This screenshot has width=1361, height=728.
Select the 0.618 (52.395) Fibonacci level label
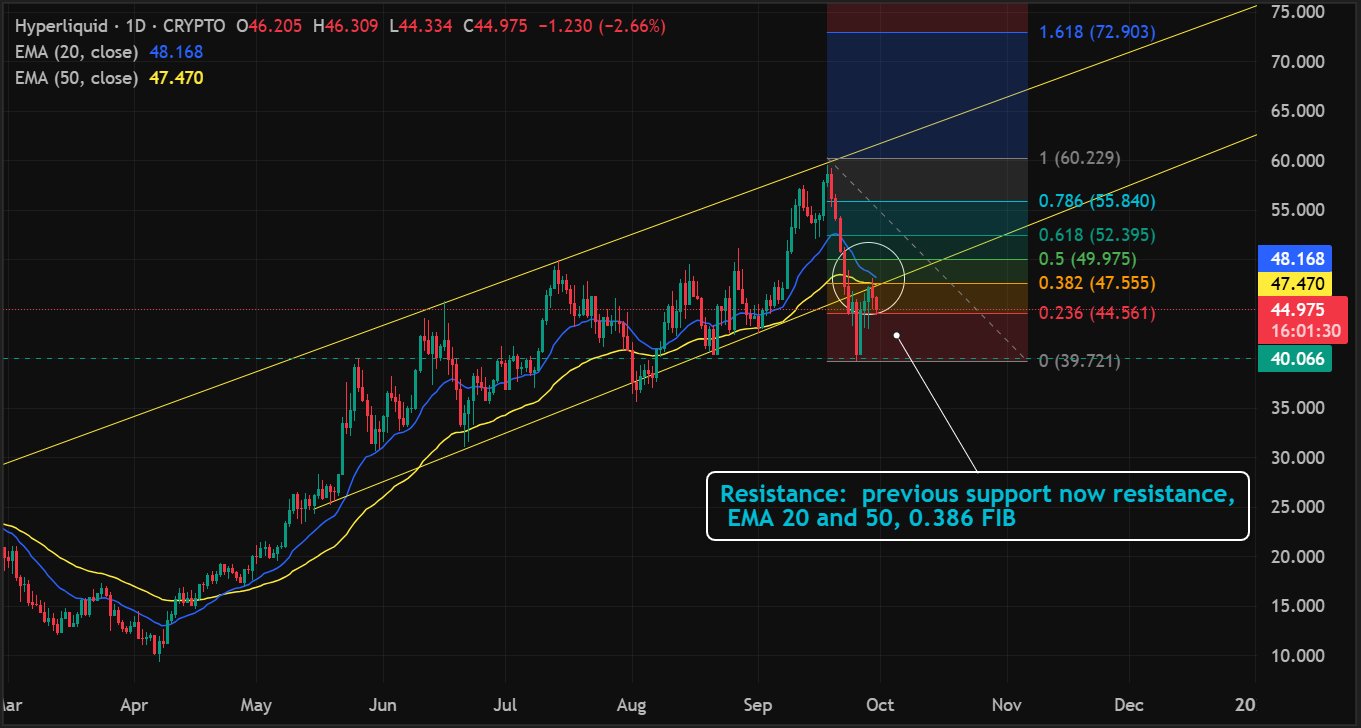coord(1096,235)
